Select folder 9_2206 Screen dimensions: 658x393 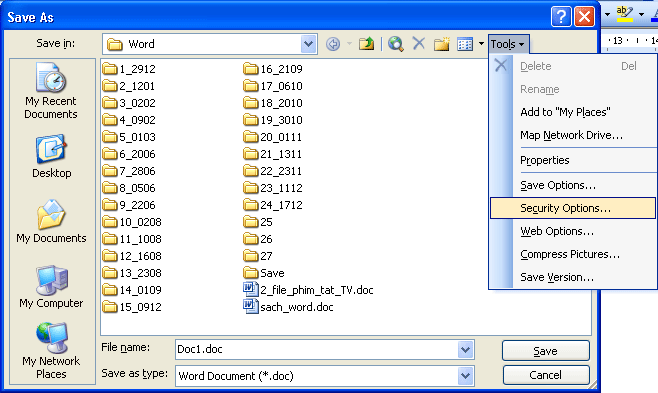point(129,205)
